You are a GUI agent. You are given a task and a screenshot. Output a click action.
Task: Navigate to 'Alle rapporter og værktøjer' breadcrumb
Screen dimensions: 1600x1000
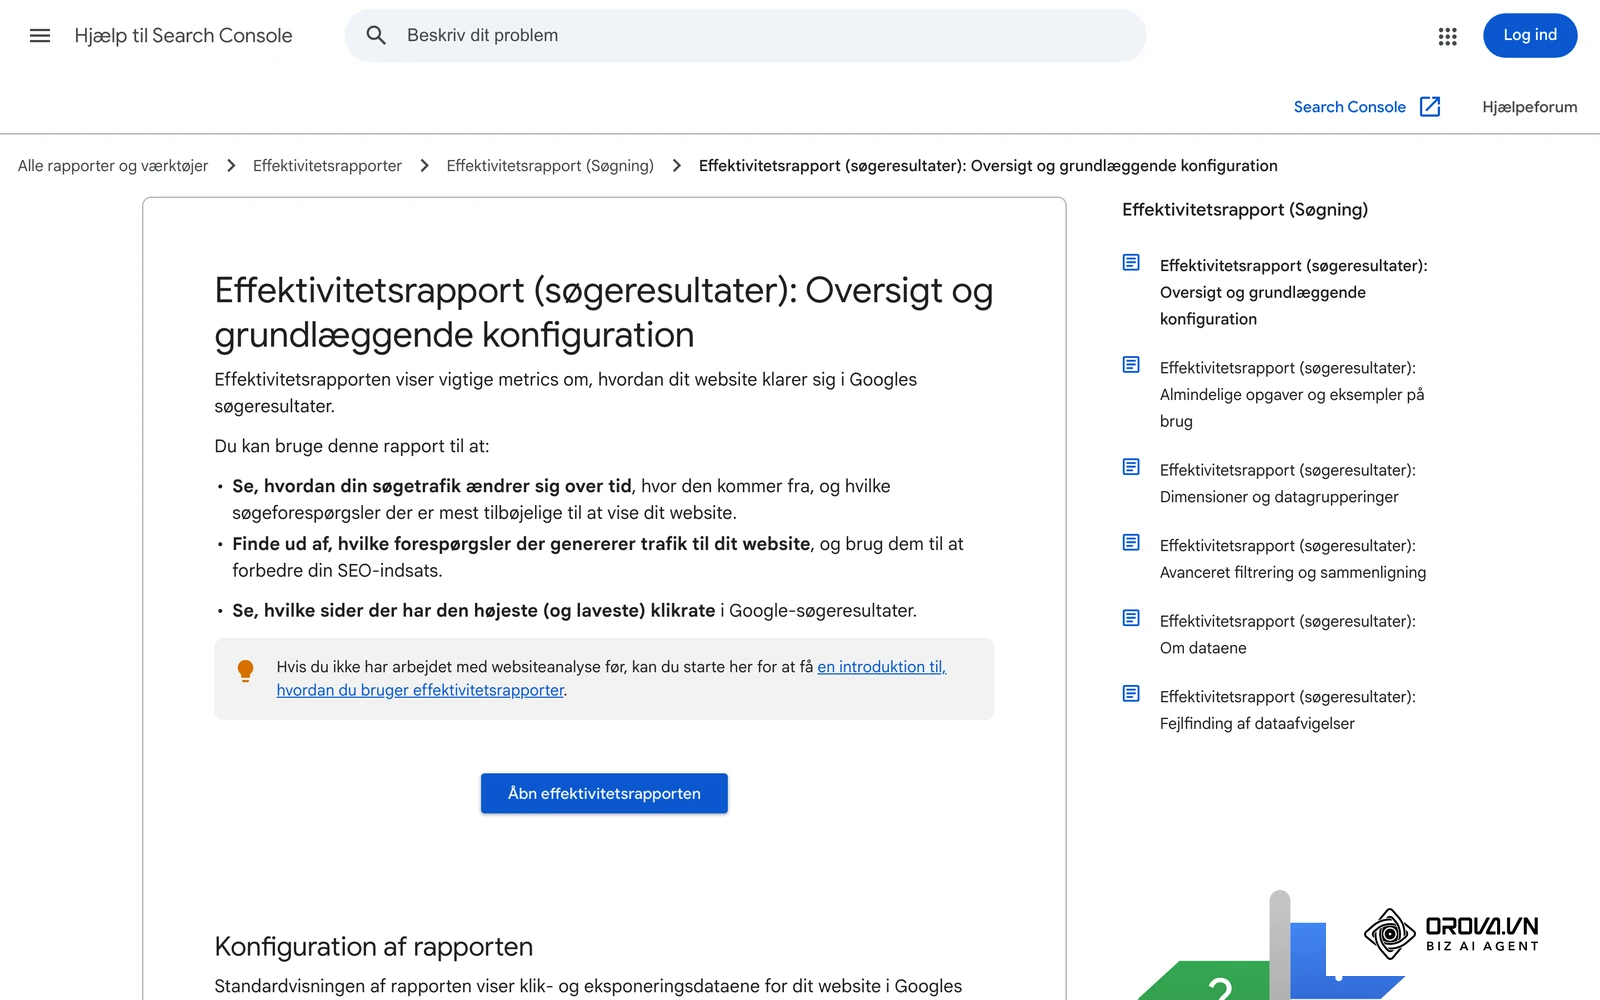click(x=113, y=166)
